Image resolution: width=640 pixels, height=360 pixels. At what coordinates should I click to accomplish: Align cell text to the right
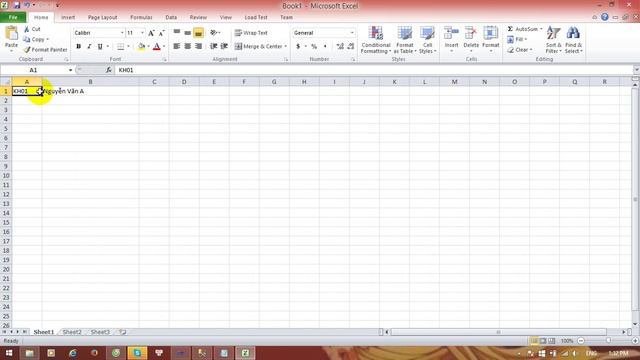[198, 46]
